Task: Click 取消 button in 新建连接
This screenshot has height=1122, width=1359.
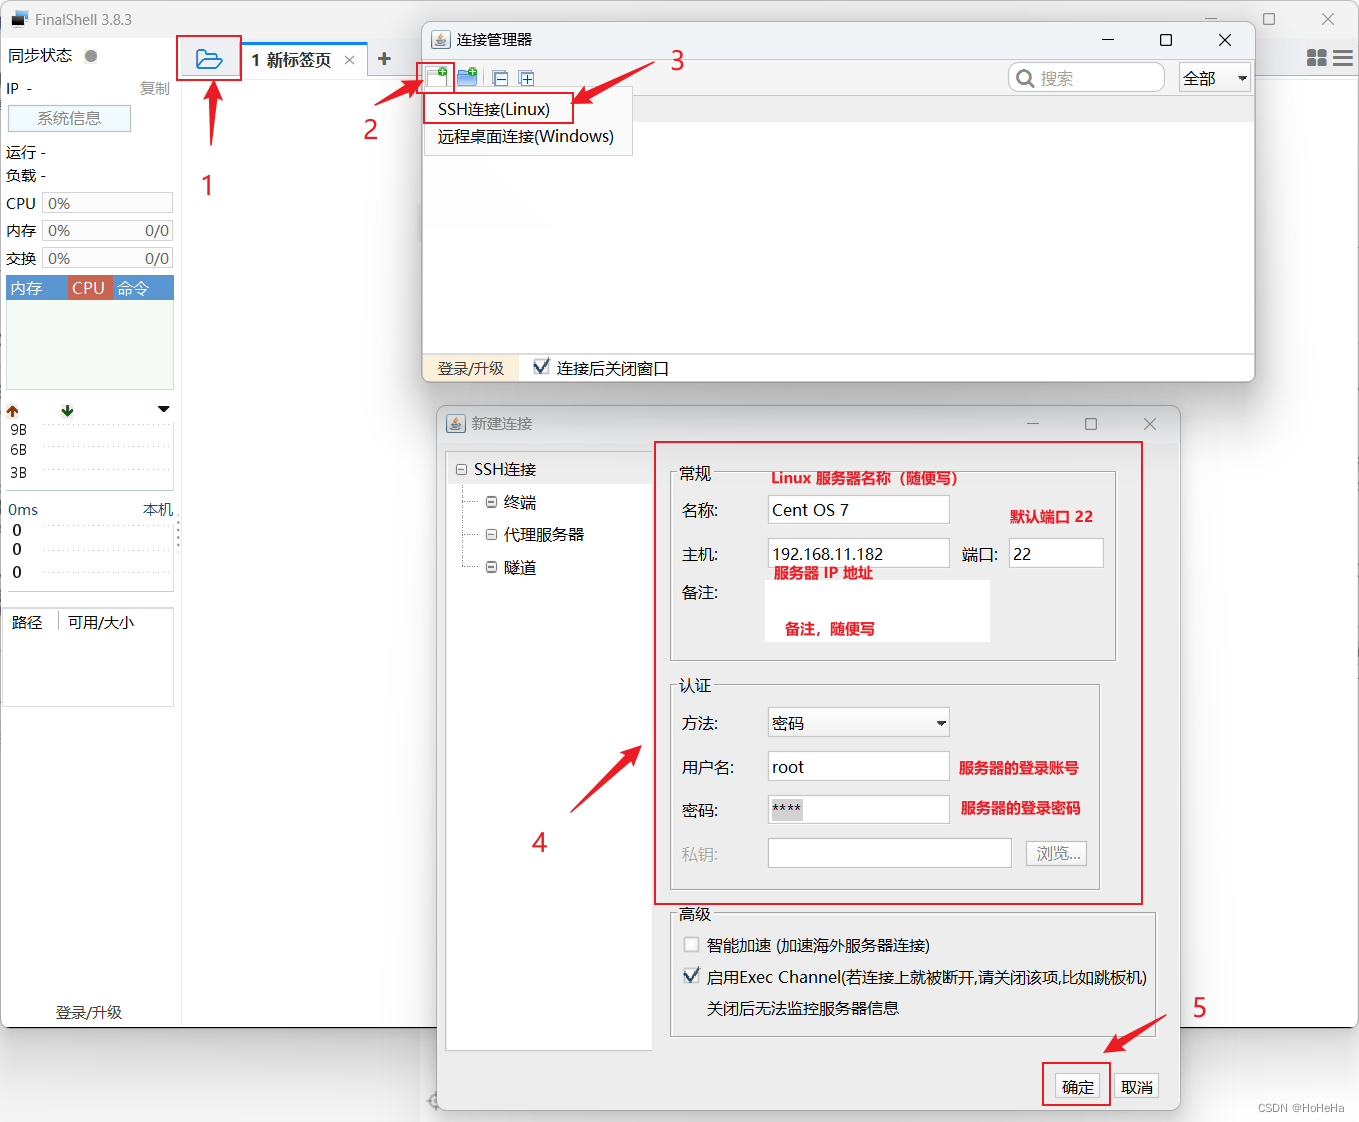Action: pyautogui.click(x=1136, y=1087)
